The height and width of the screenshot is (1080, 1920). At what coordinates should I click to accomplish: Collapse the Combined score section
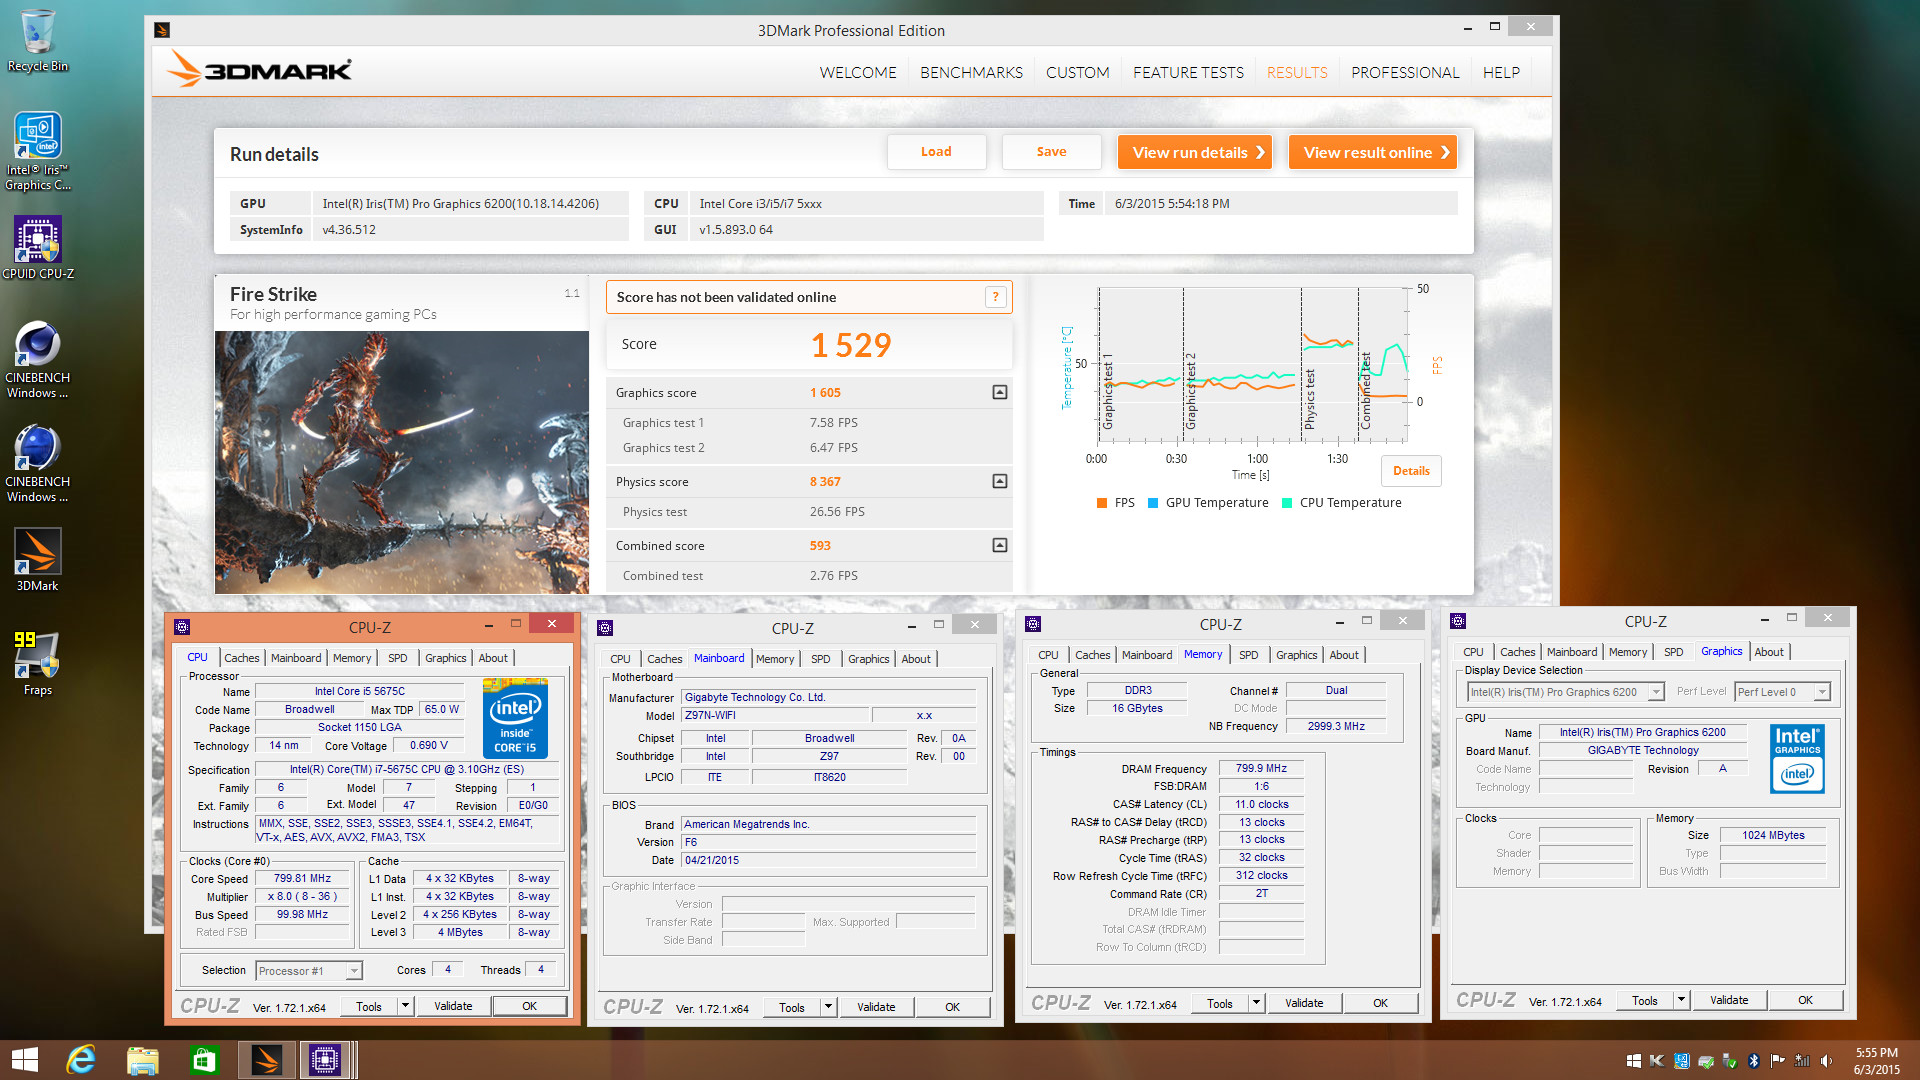(x=999, y=545)
